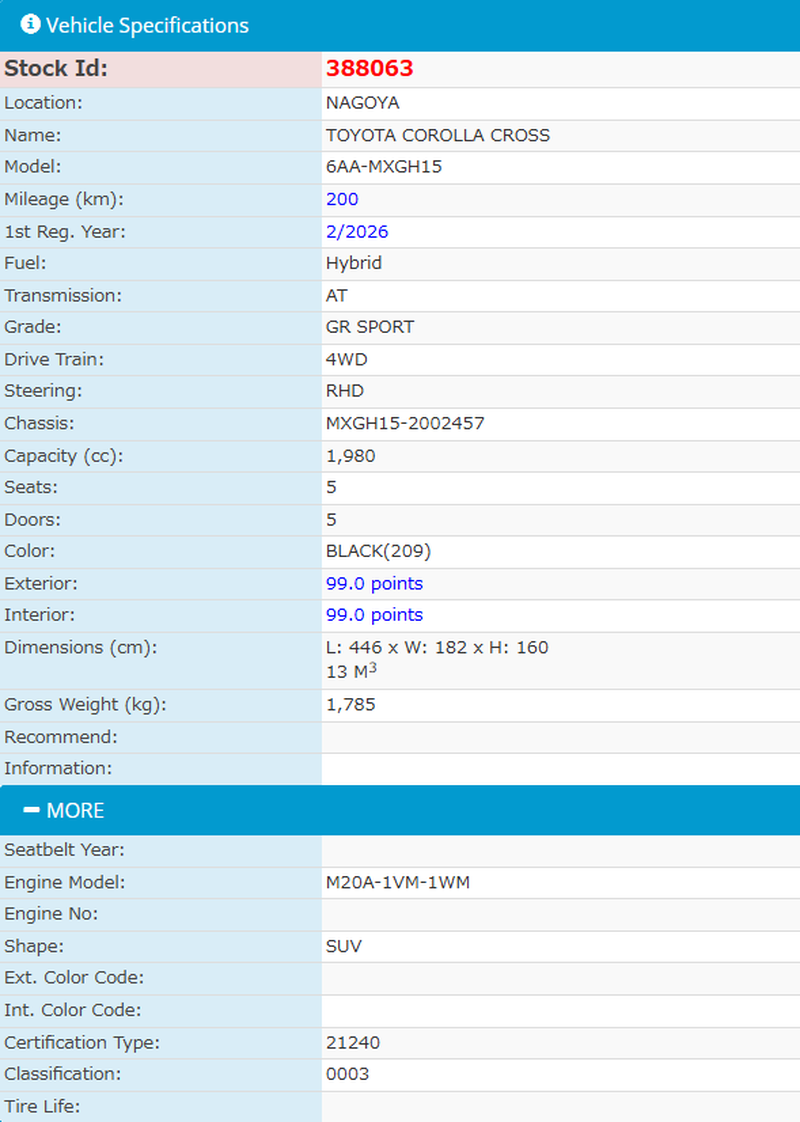The image size is (800, 1122).
Task: Select the 4WD drive train value
Action: pyautogui.click(x=346, y=359)
